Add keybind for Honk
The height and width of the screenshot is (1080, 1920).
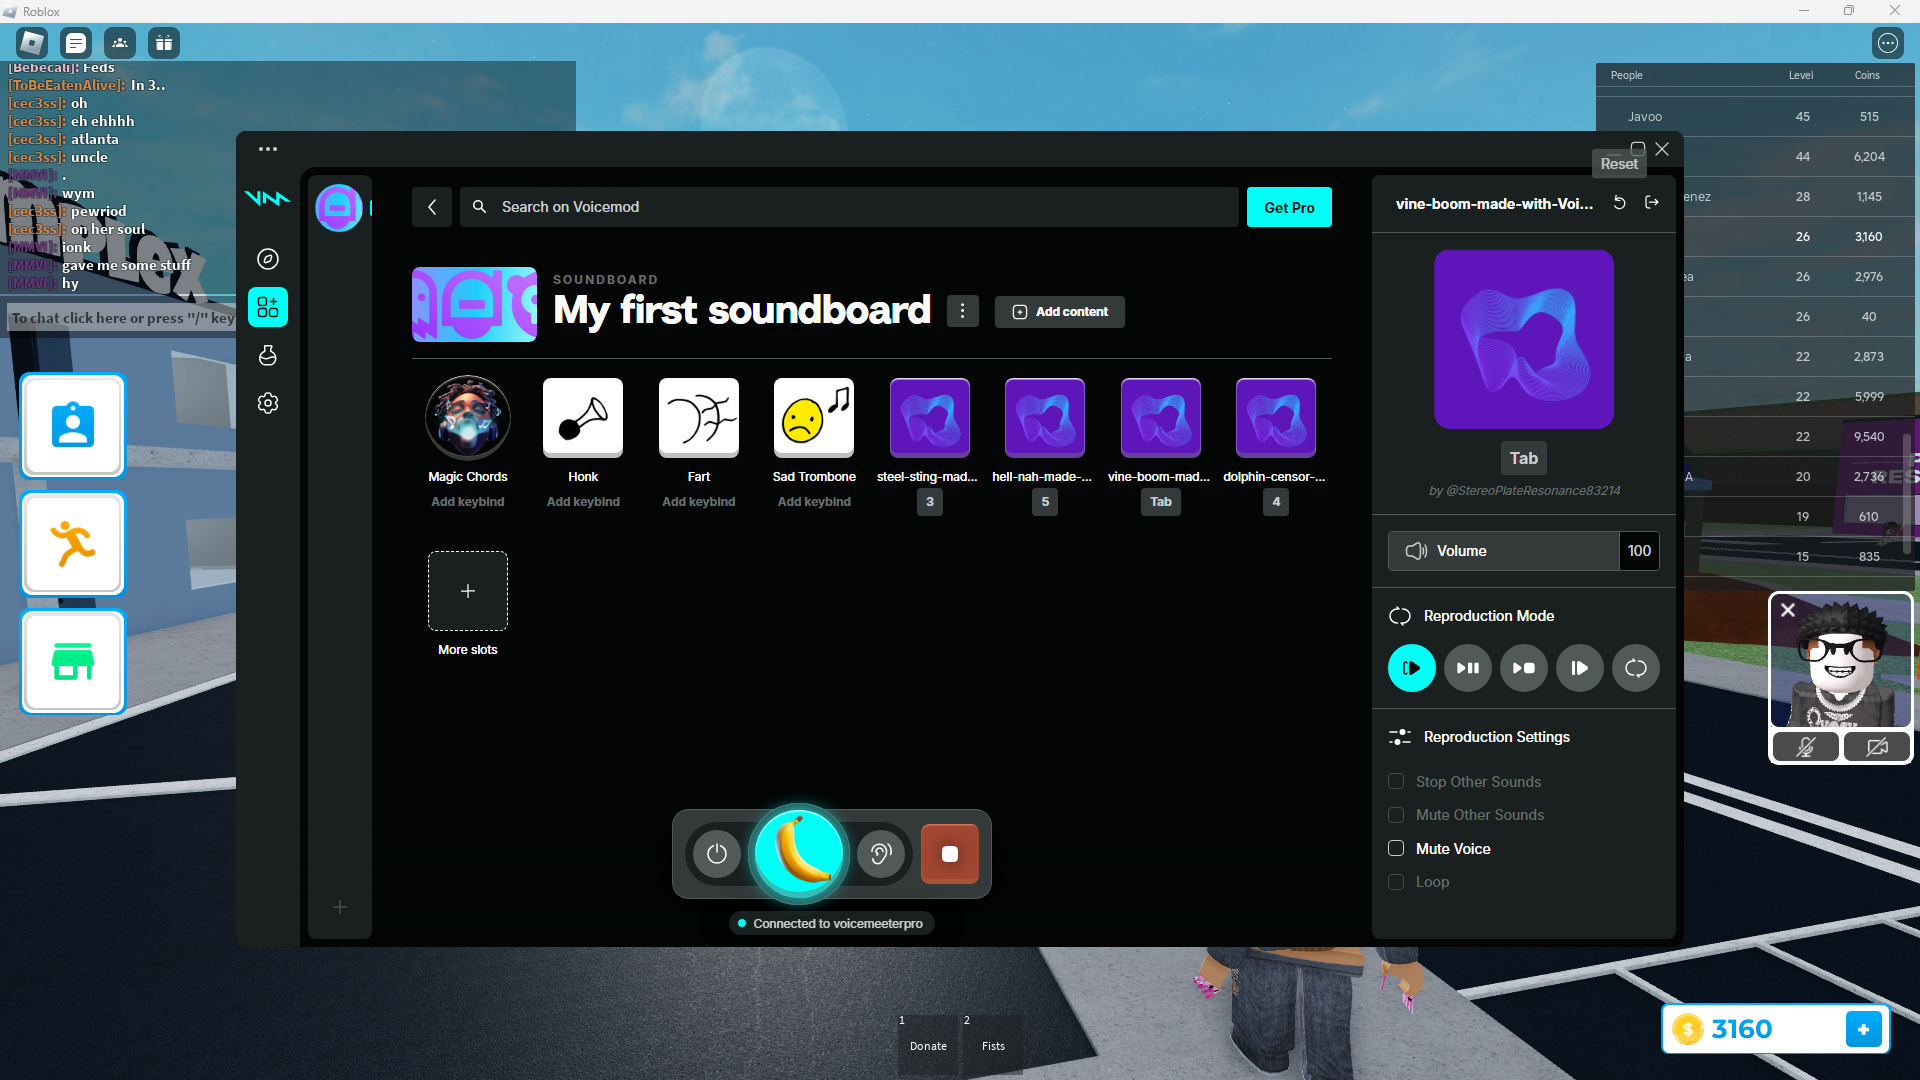click(x=583, y=502)
